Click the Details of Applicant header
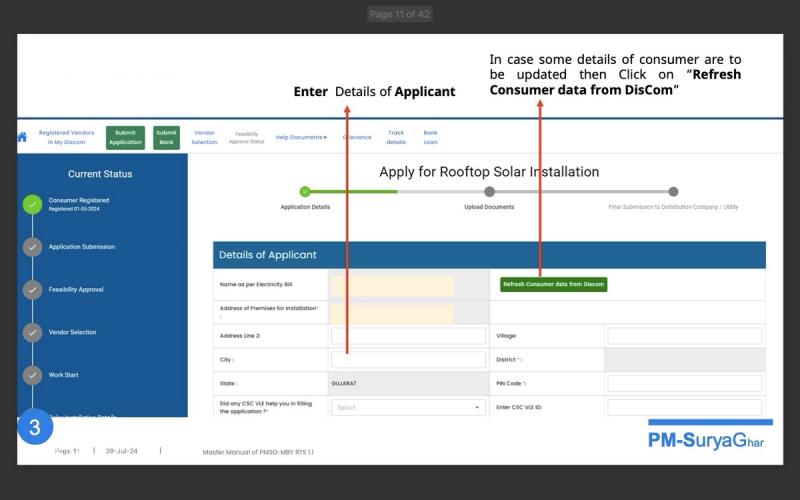This screenshot has width=800, height=500. click(x=489, y=255)
